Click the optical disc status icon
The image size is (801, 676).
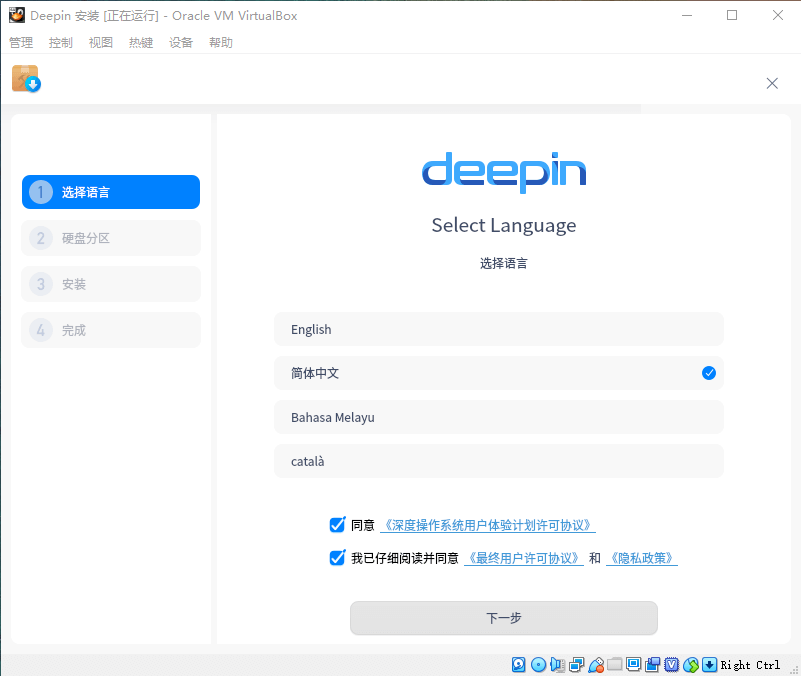click(538, 664)
